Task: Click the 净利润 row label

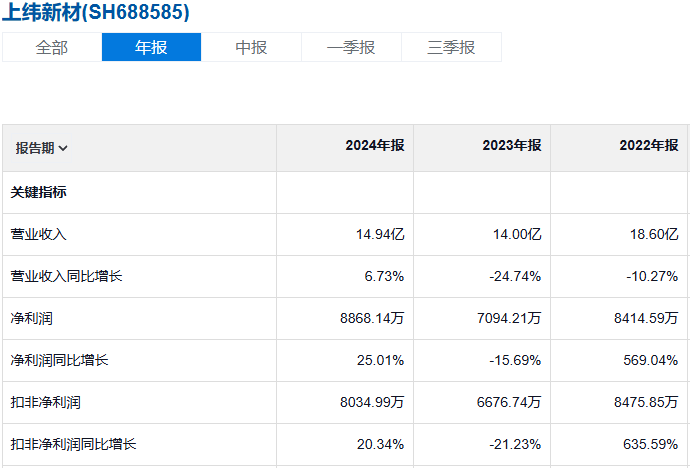Action: coord(31,318)
